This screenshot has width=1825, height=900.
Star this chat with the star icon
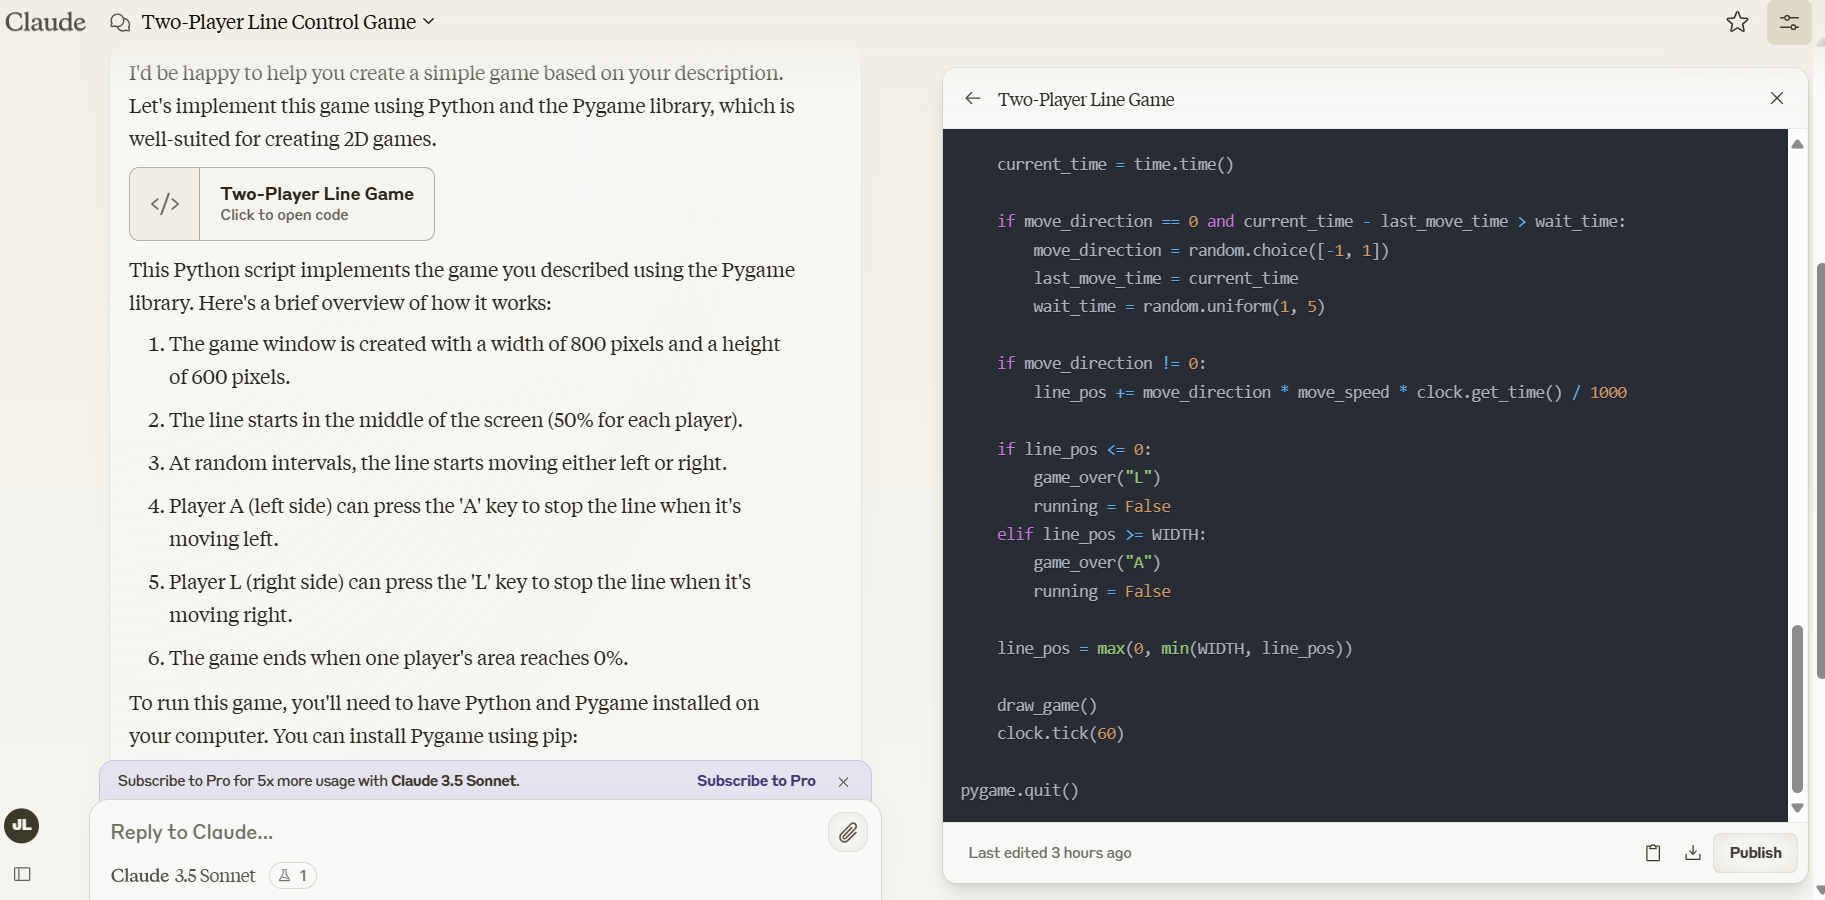1737,22
